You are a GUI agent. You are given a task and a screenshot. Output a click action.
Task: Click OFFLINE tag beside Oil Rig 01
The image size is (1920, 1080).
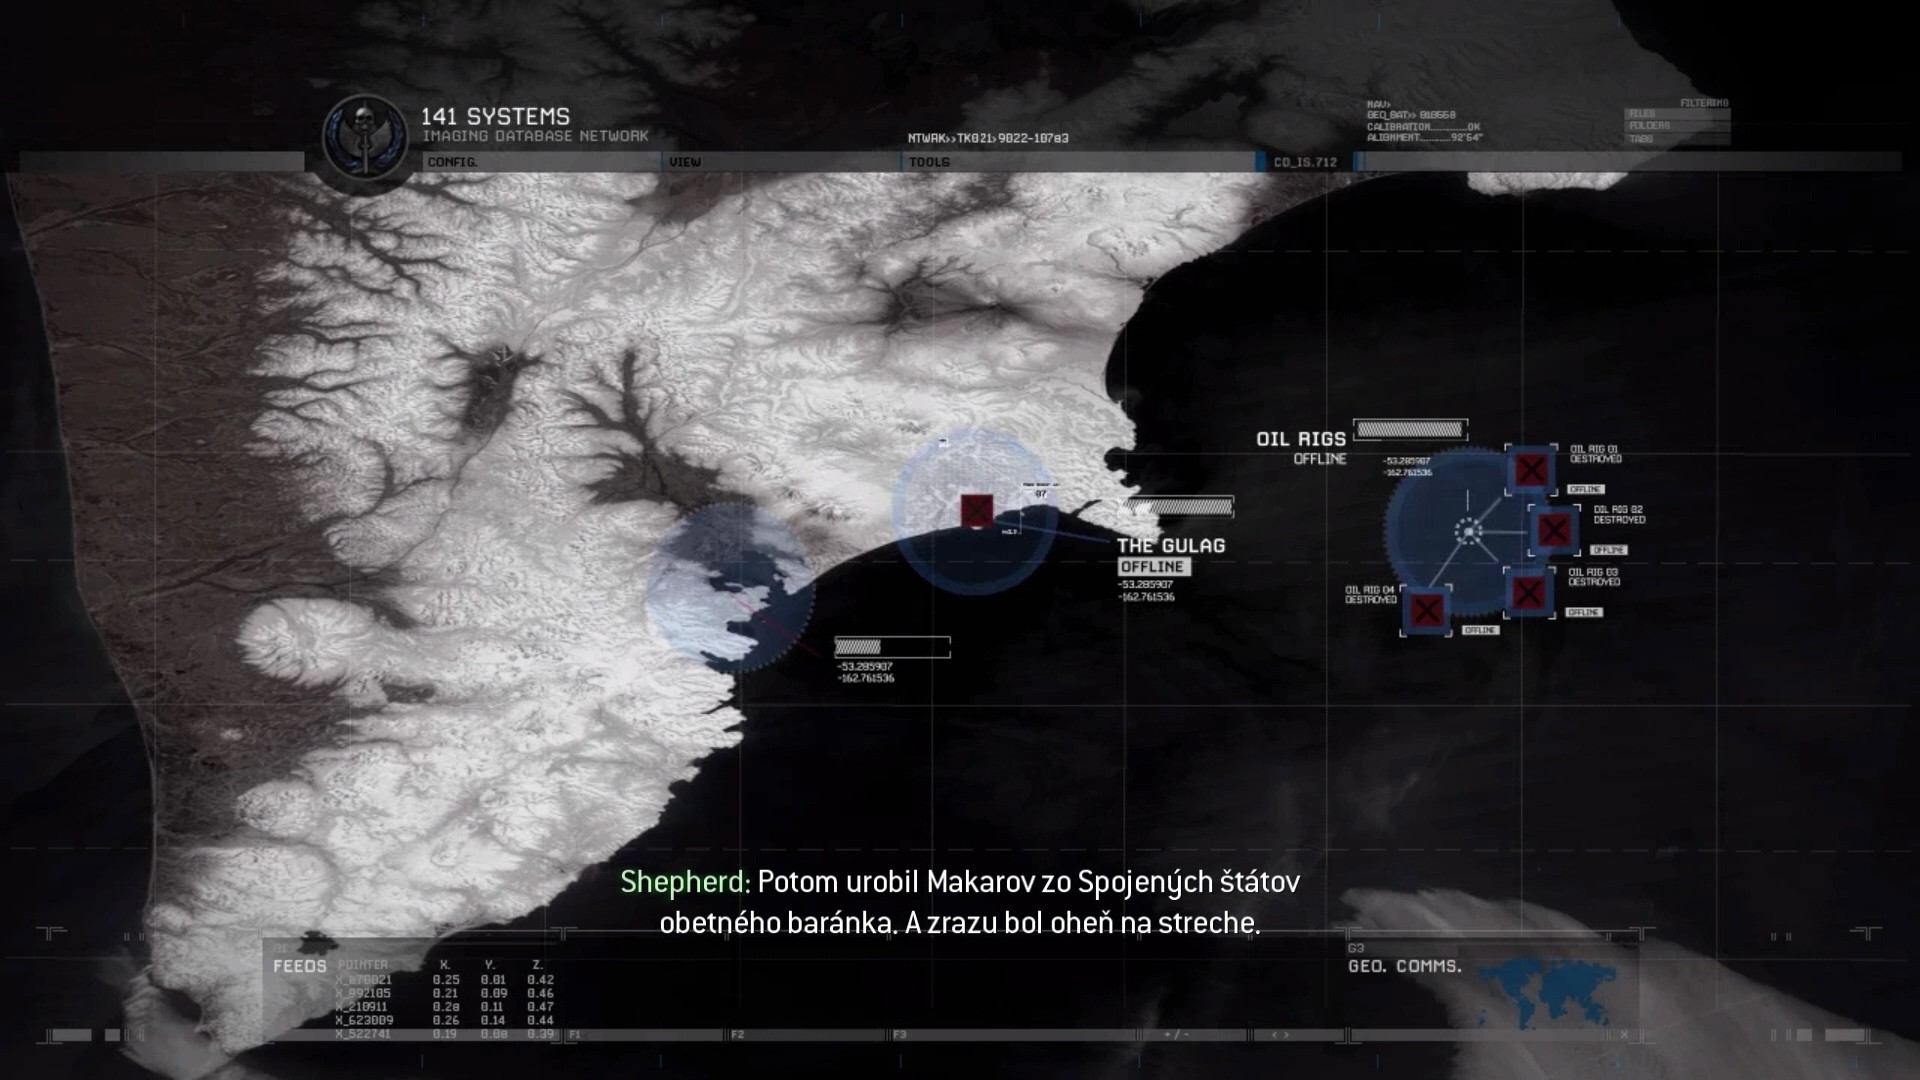[x=1586, y=489]
